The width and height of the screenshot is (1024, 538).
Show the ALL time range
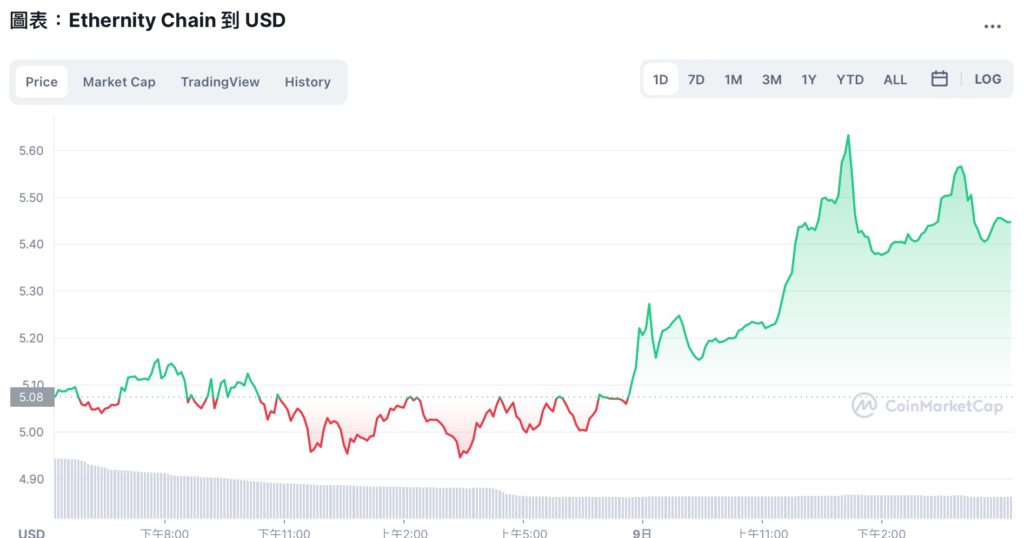895,79
